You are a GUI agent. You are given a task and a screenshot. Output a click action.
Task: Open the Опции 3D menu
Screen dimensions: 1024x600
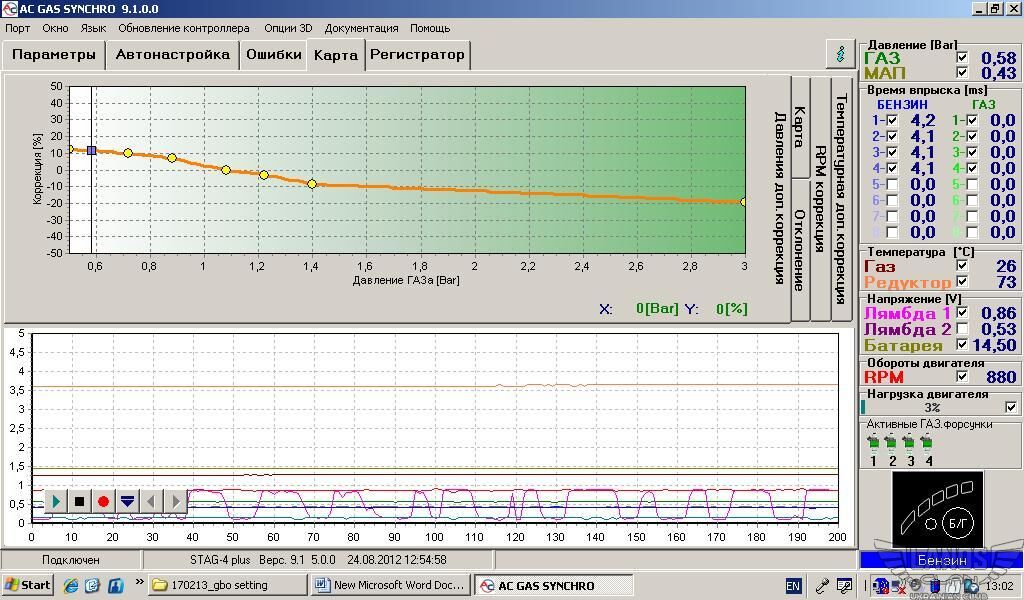click(288, 28)
